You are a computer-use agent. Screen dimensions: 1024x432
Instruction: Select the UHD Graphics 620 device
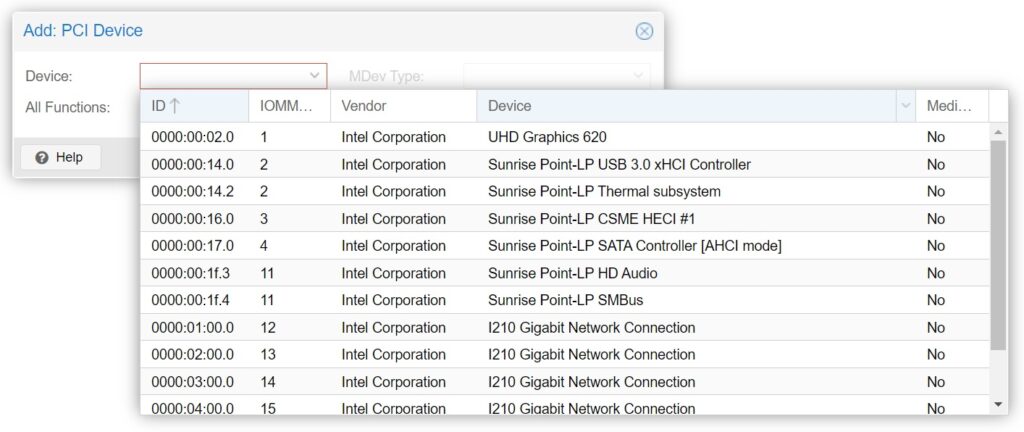pyautogui.click(x=566, y=137)
